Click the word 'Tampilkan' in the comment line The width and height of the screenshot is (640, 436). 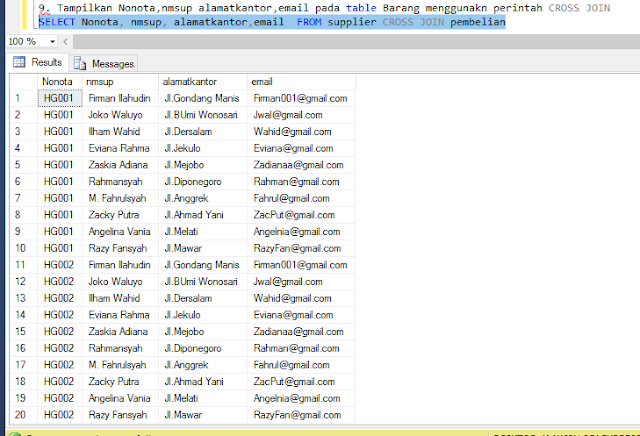click(84, 8)
